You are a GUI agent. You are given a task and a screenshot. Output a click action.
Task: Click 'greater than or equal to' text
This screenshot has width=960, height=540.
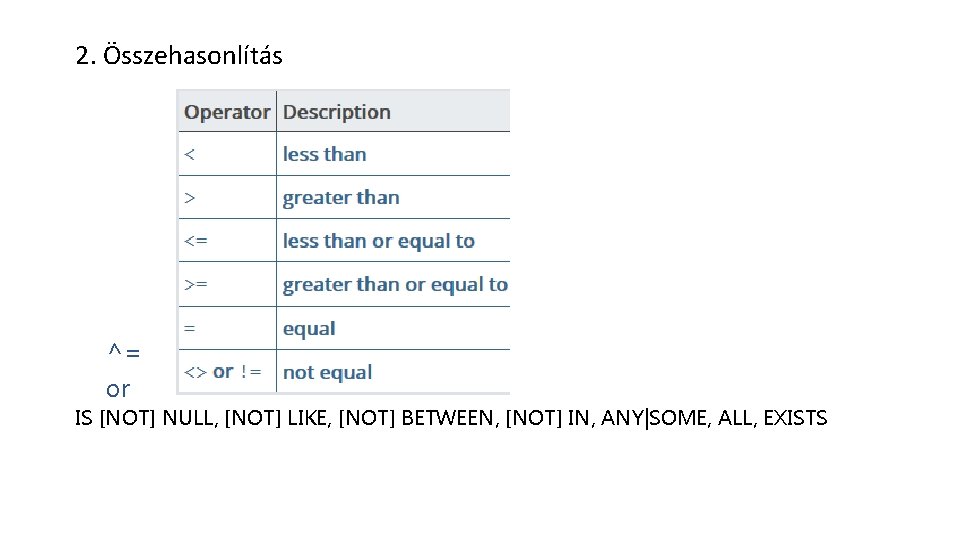395,285
